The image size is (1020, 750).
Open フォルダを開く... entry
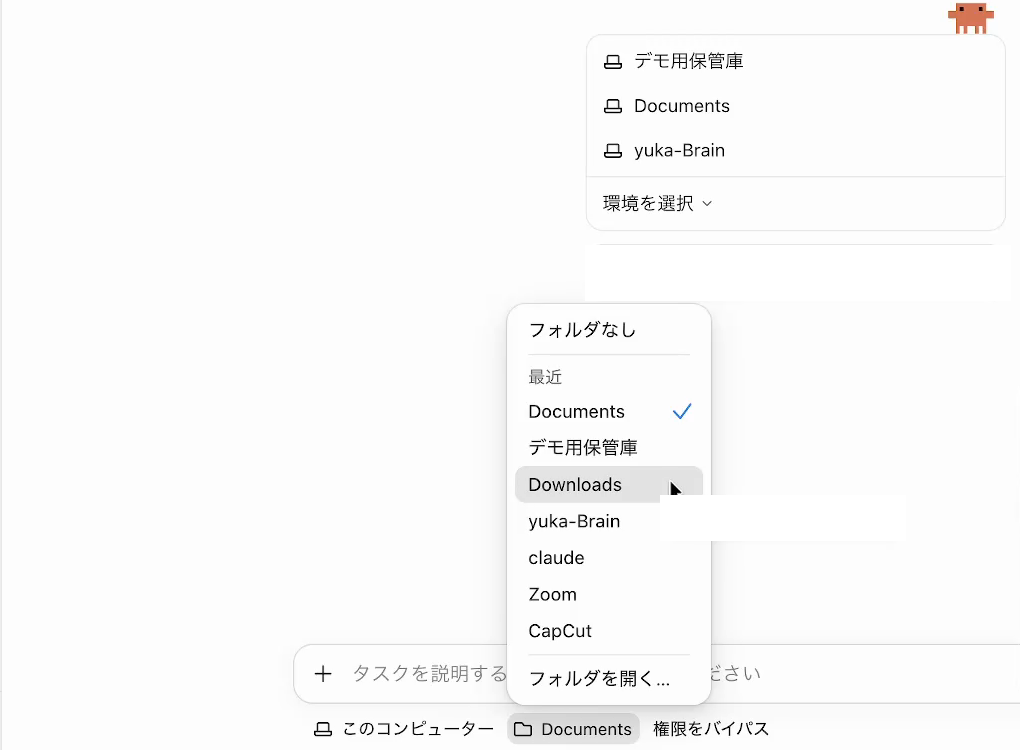[609, 678]
